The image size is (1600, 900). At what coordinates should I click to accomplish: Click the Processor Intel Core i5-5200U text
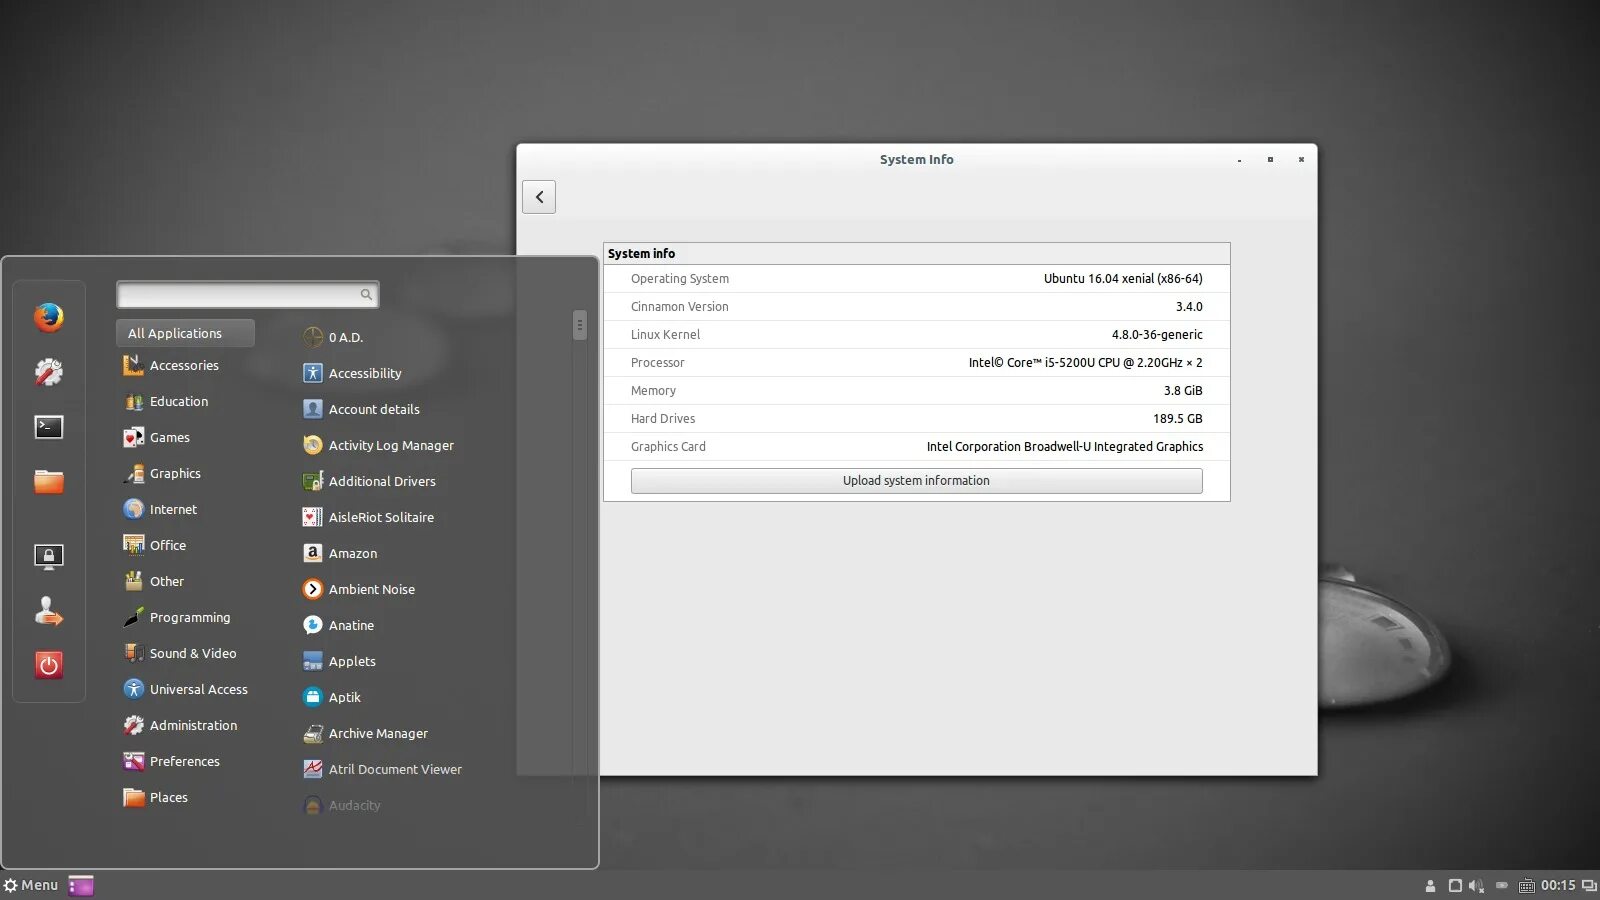click(x=1085, y=363)
